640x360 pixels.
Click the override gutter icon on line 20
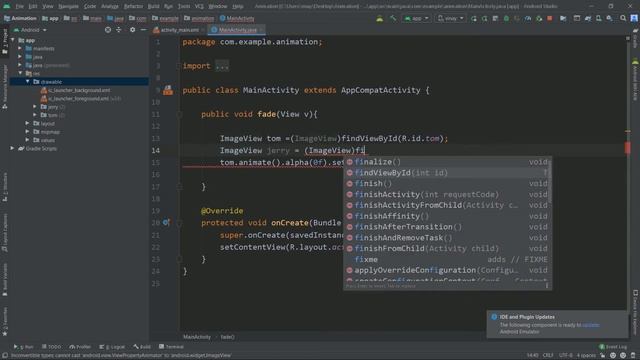click(x=166, y=223)
